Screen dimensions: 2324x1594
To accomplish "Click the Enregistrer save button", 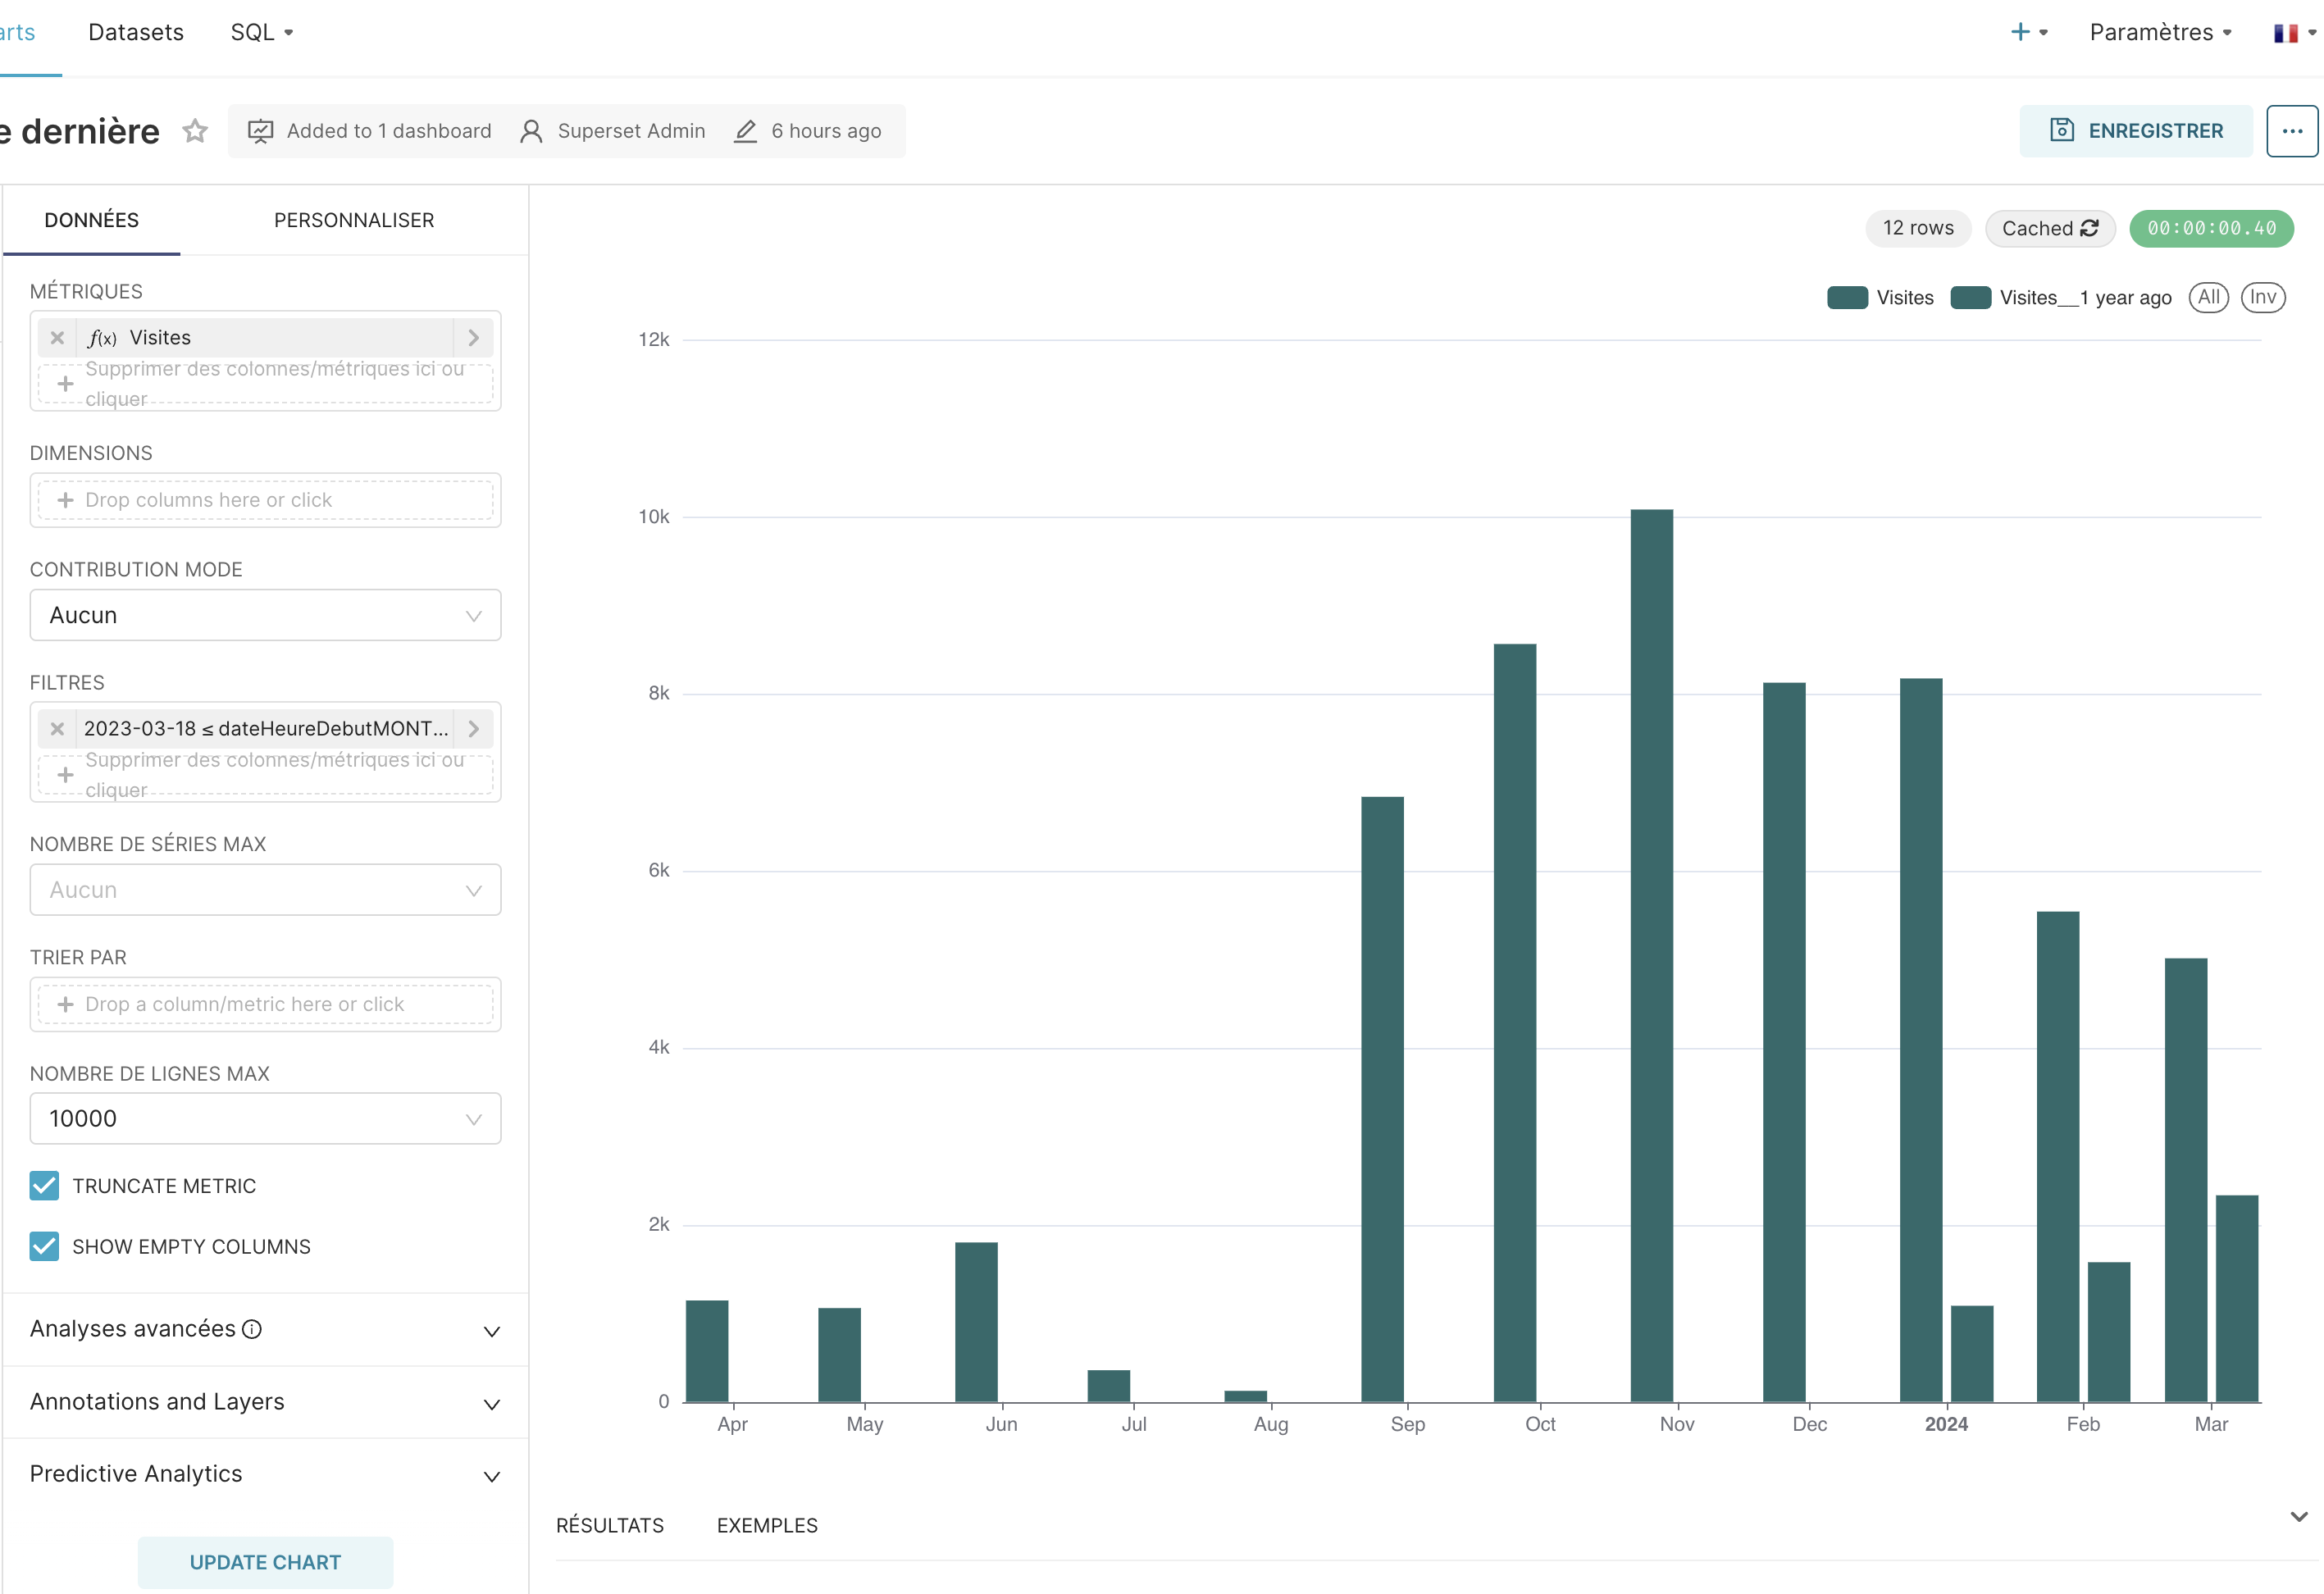I will coord(2136,131).
